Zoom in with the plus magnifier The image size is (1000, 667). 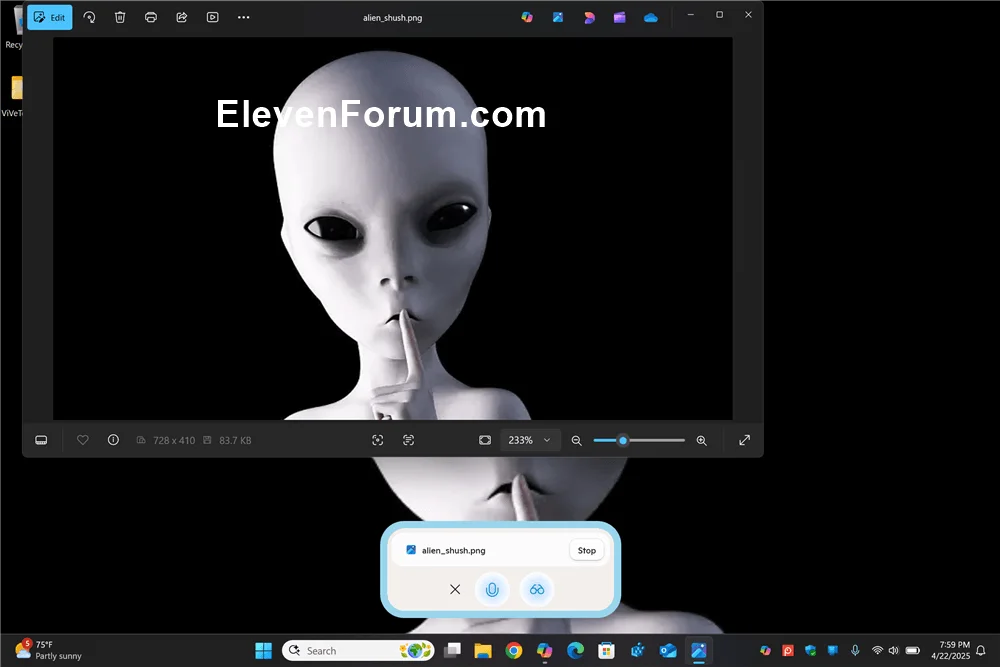702,441
